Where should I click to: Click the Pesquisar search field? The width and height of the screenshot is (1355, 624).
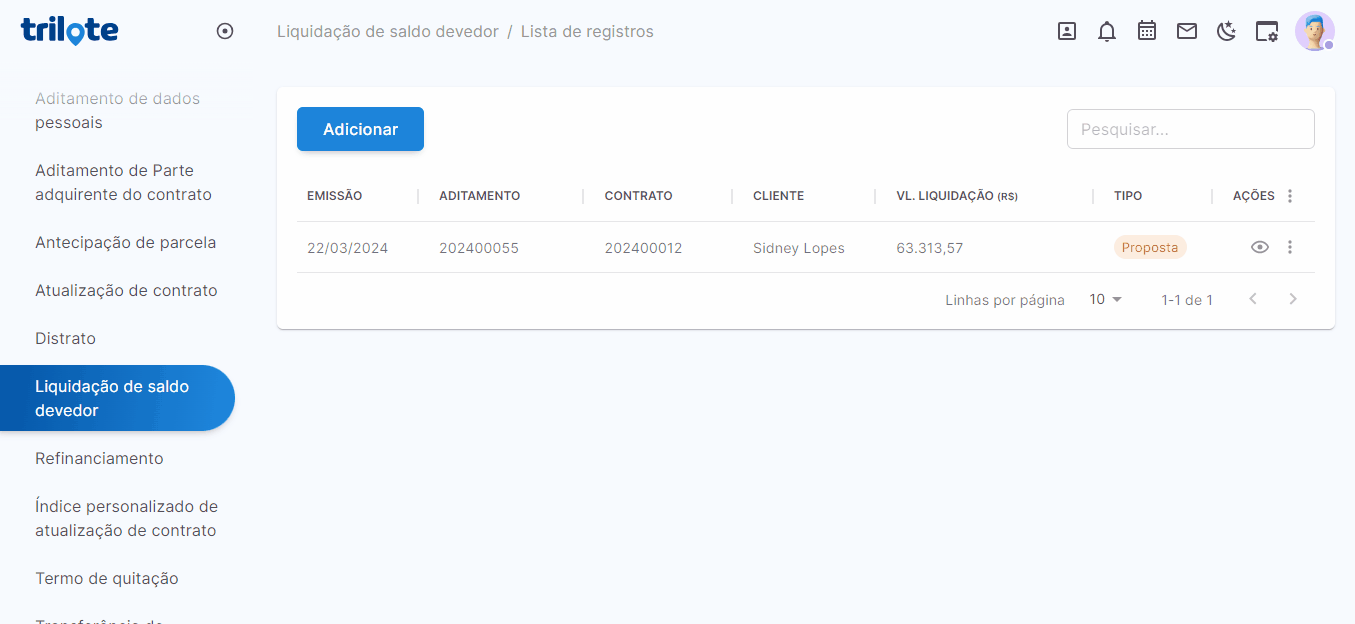pyautogui.click(x=1190, y=129)
